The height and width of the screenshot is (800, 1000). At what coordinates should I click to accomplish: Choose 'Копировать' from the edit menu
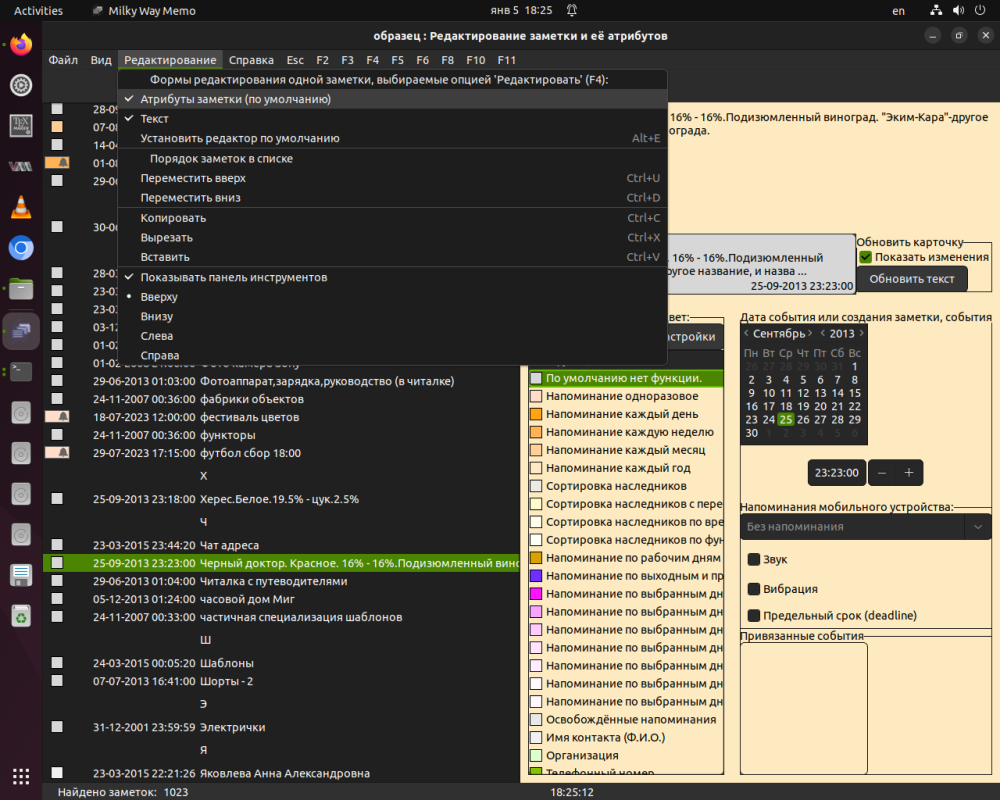pyautogui.click(x=173, y=218)
